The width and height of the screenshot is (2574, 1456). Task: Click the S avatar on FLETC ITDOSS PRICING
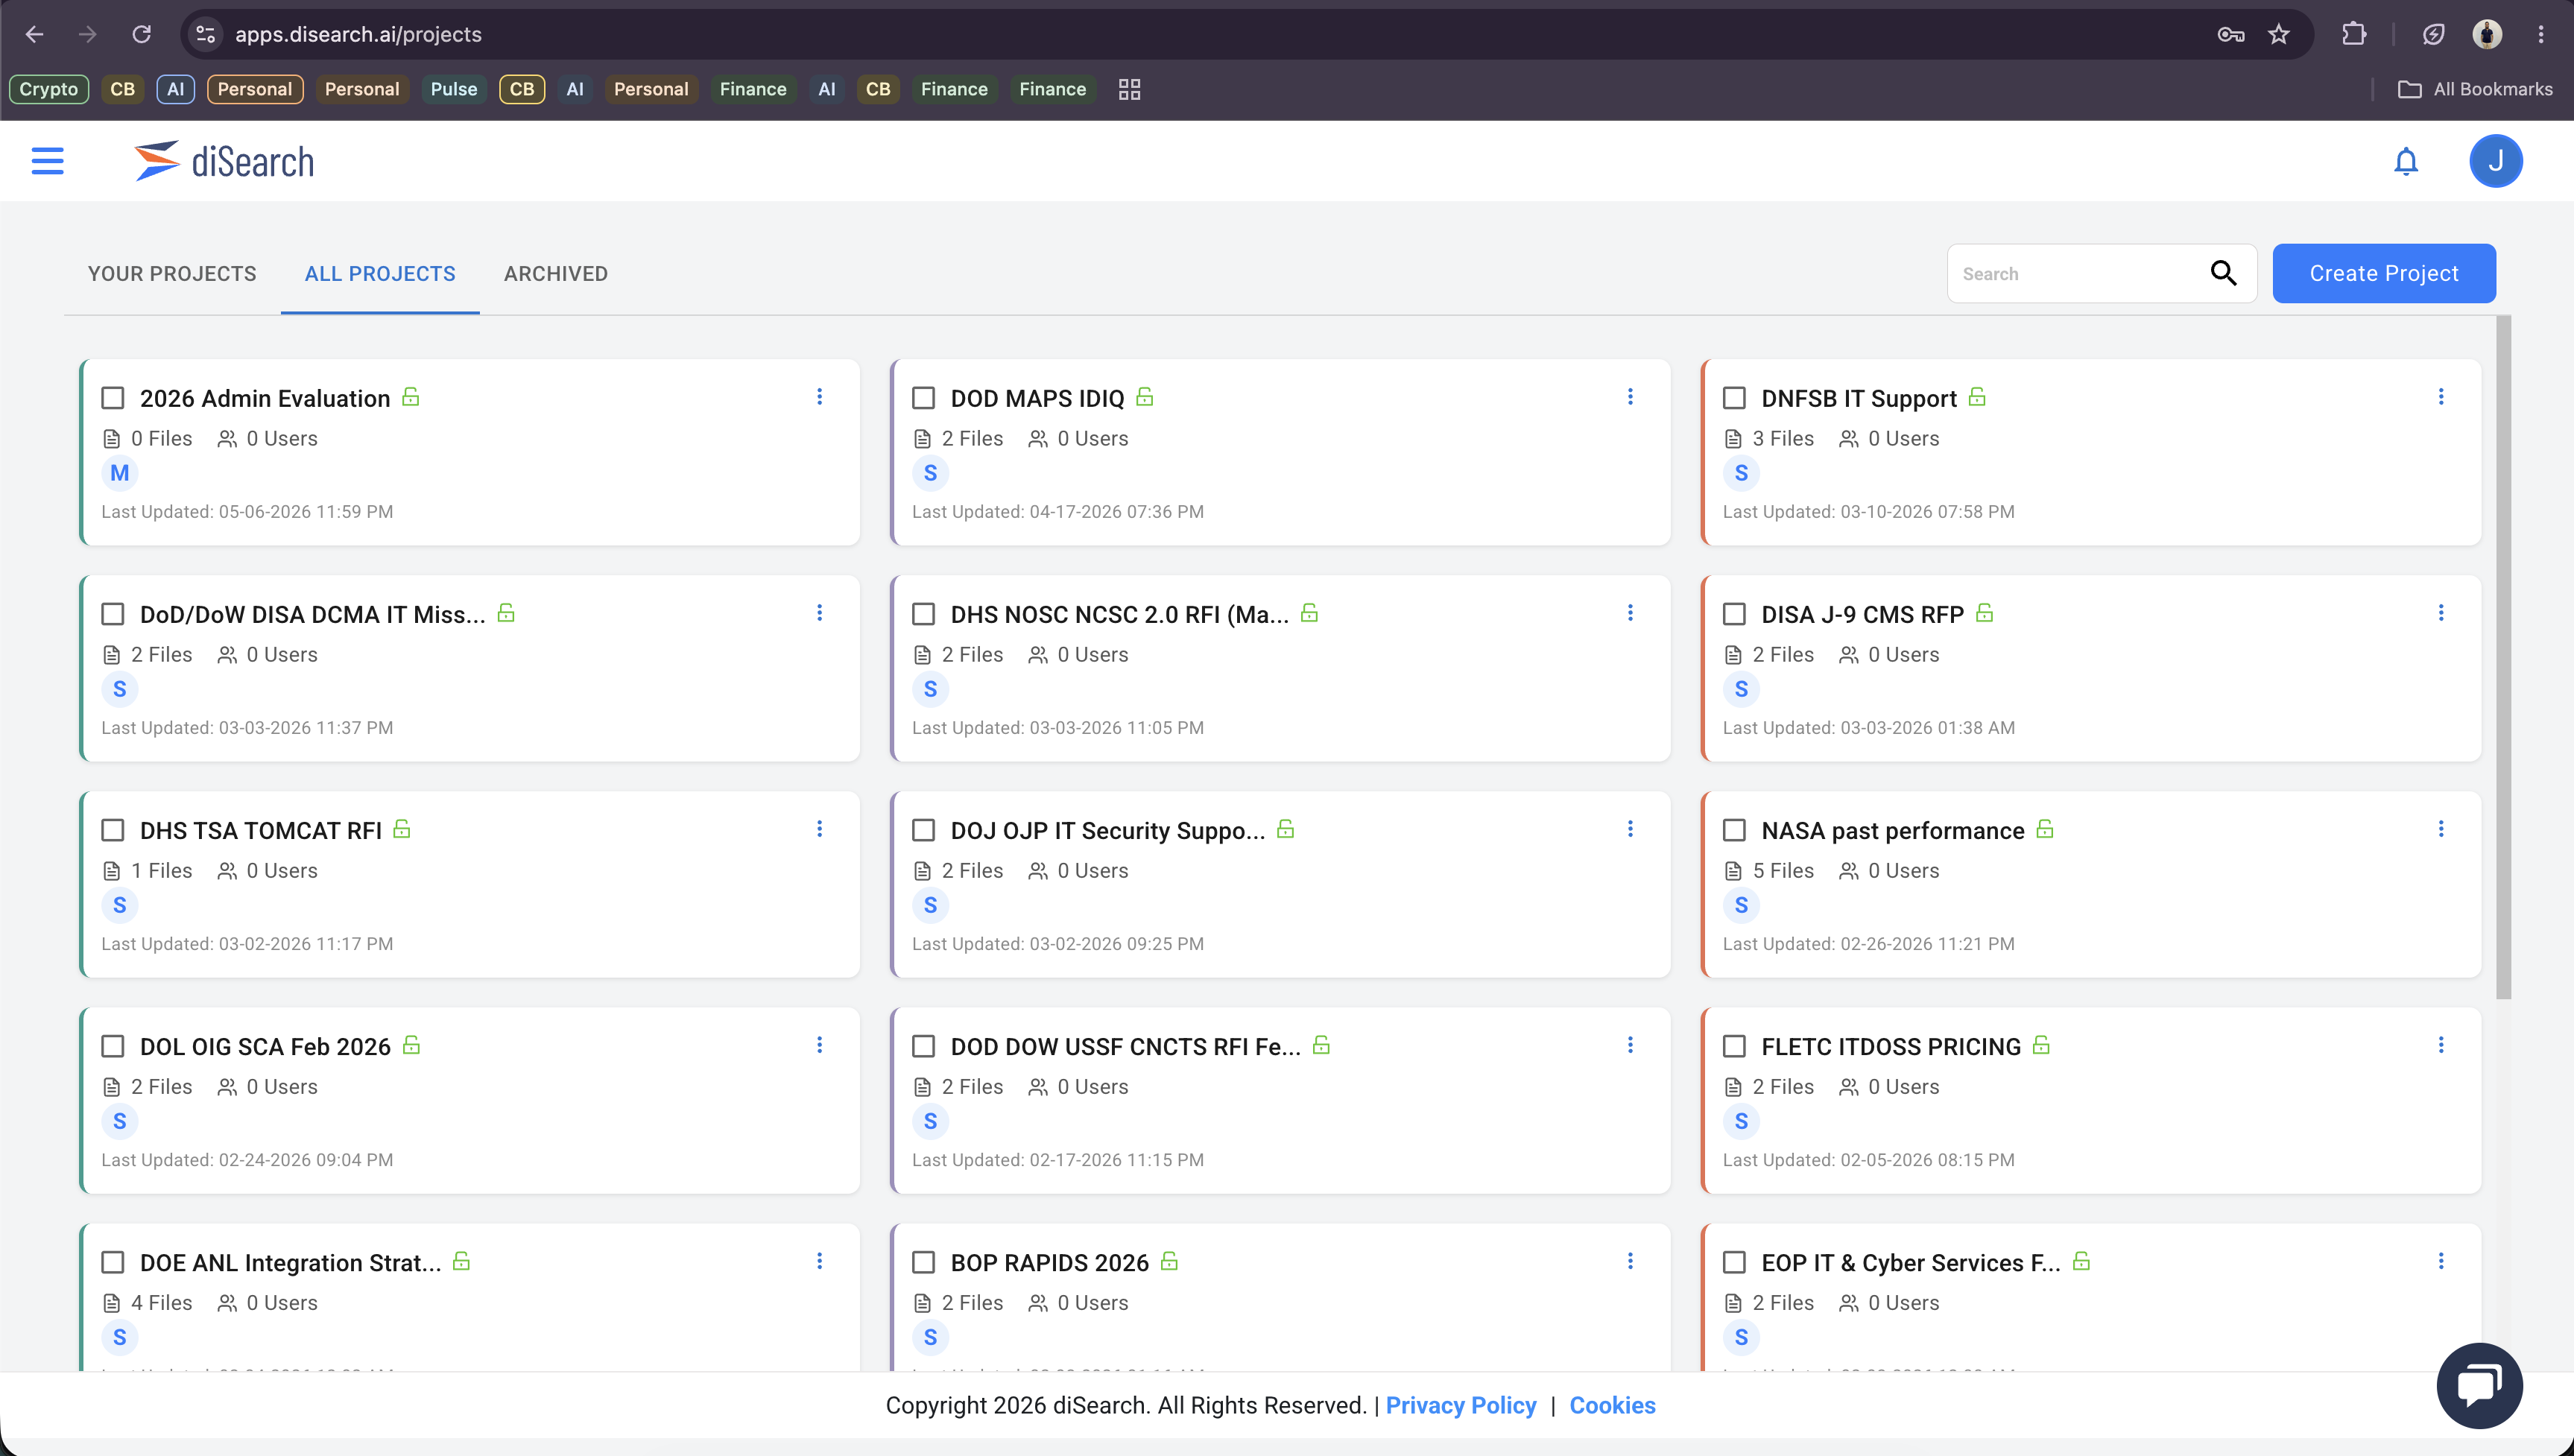[x=1741, y=1121]
